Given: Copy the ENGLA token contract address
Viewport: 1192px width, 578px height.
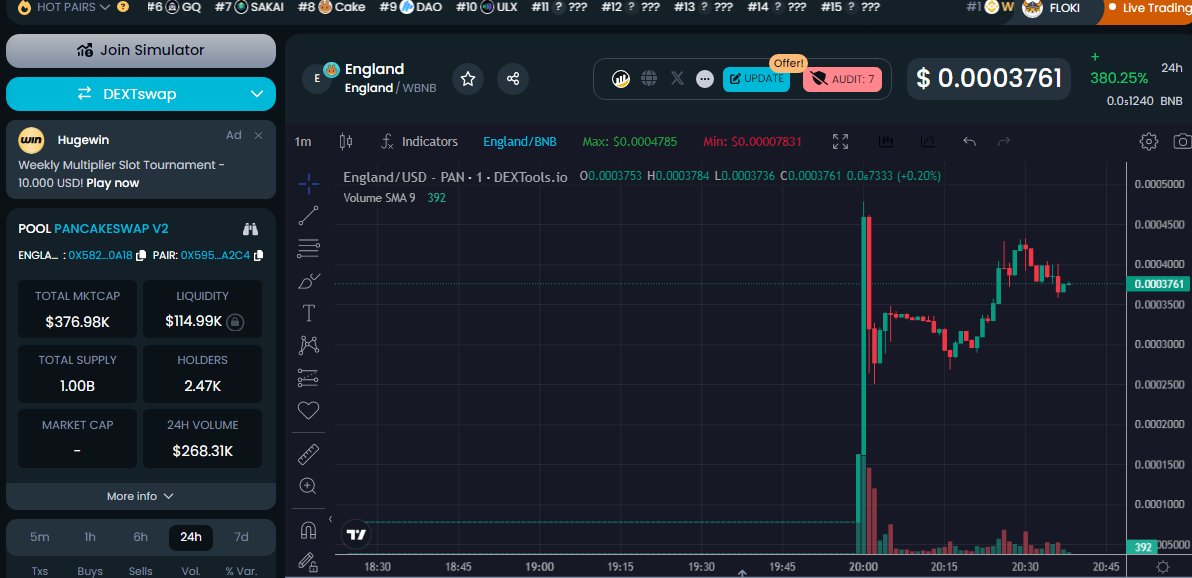Looking at the screenshot, I should tap(141, 256).
